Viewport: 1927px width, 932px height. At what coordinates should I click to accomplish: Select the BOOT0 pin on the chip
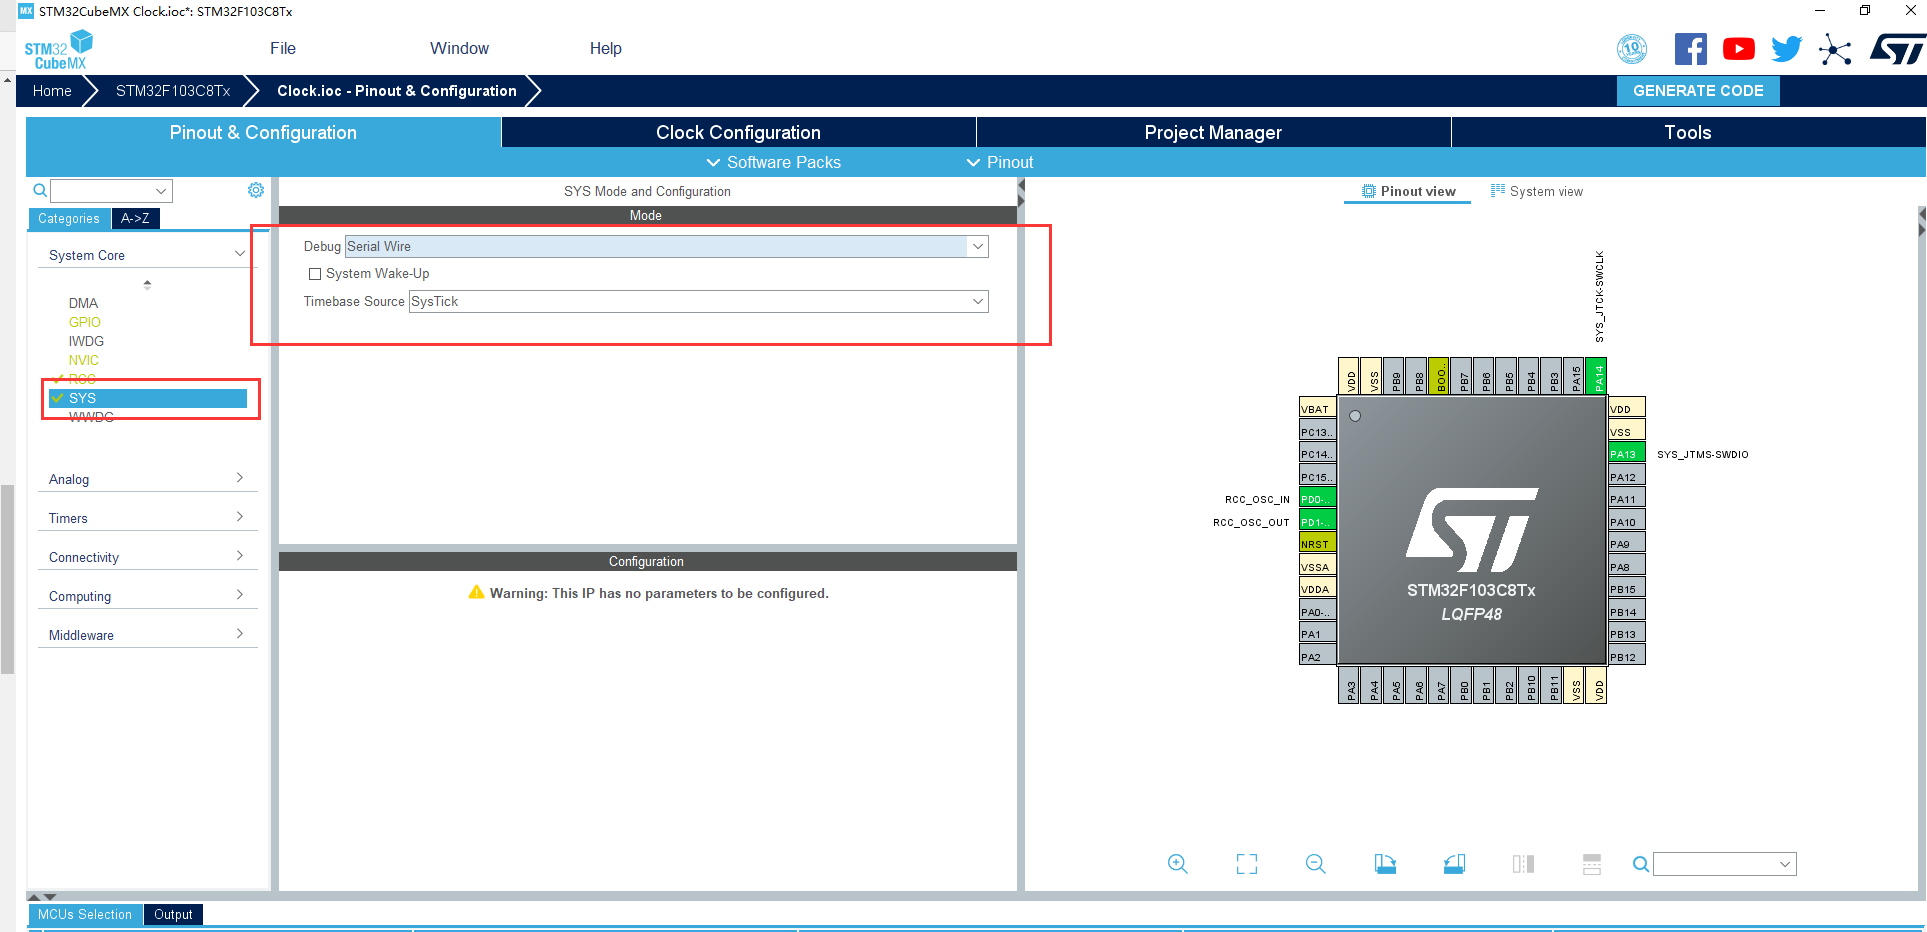click(1439, 376)
